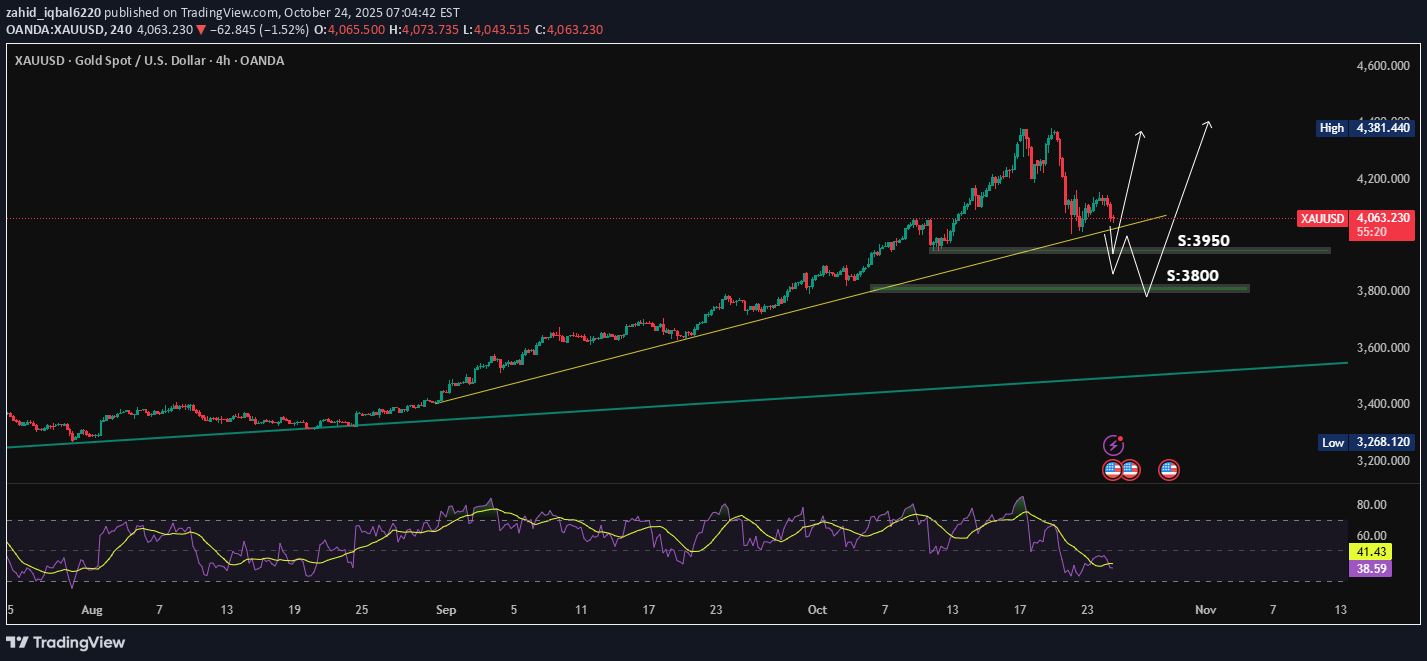Screen dimensions: 1427x661
Task: Click the Sep label on the time axis
Action: [446, 609]
